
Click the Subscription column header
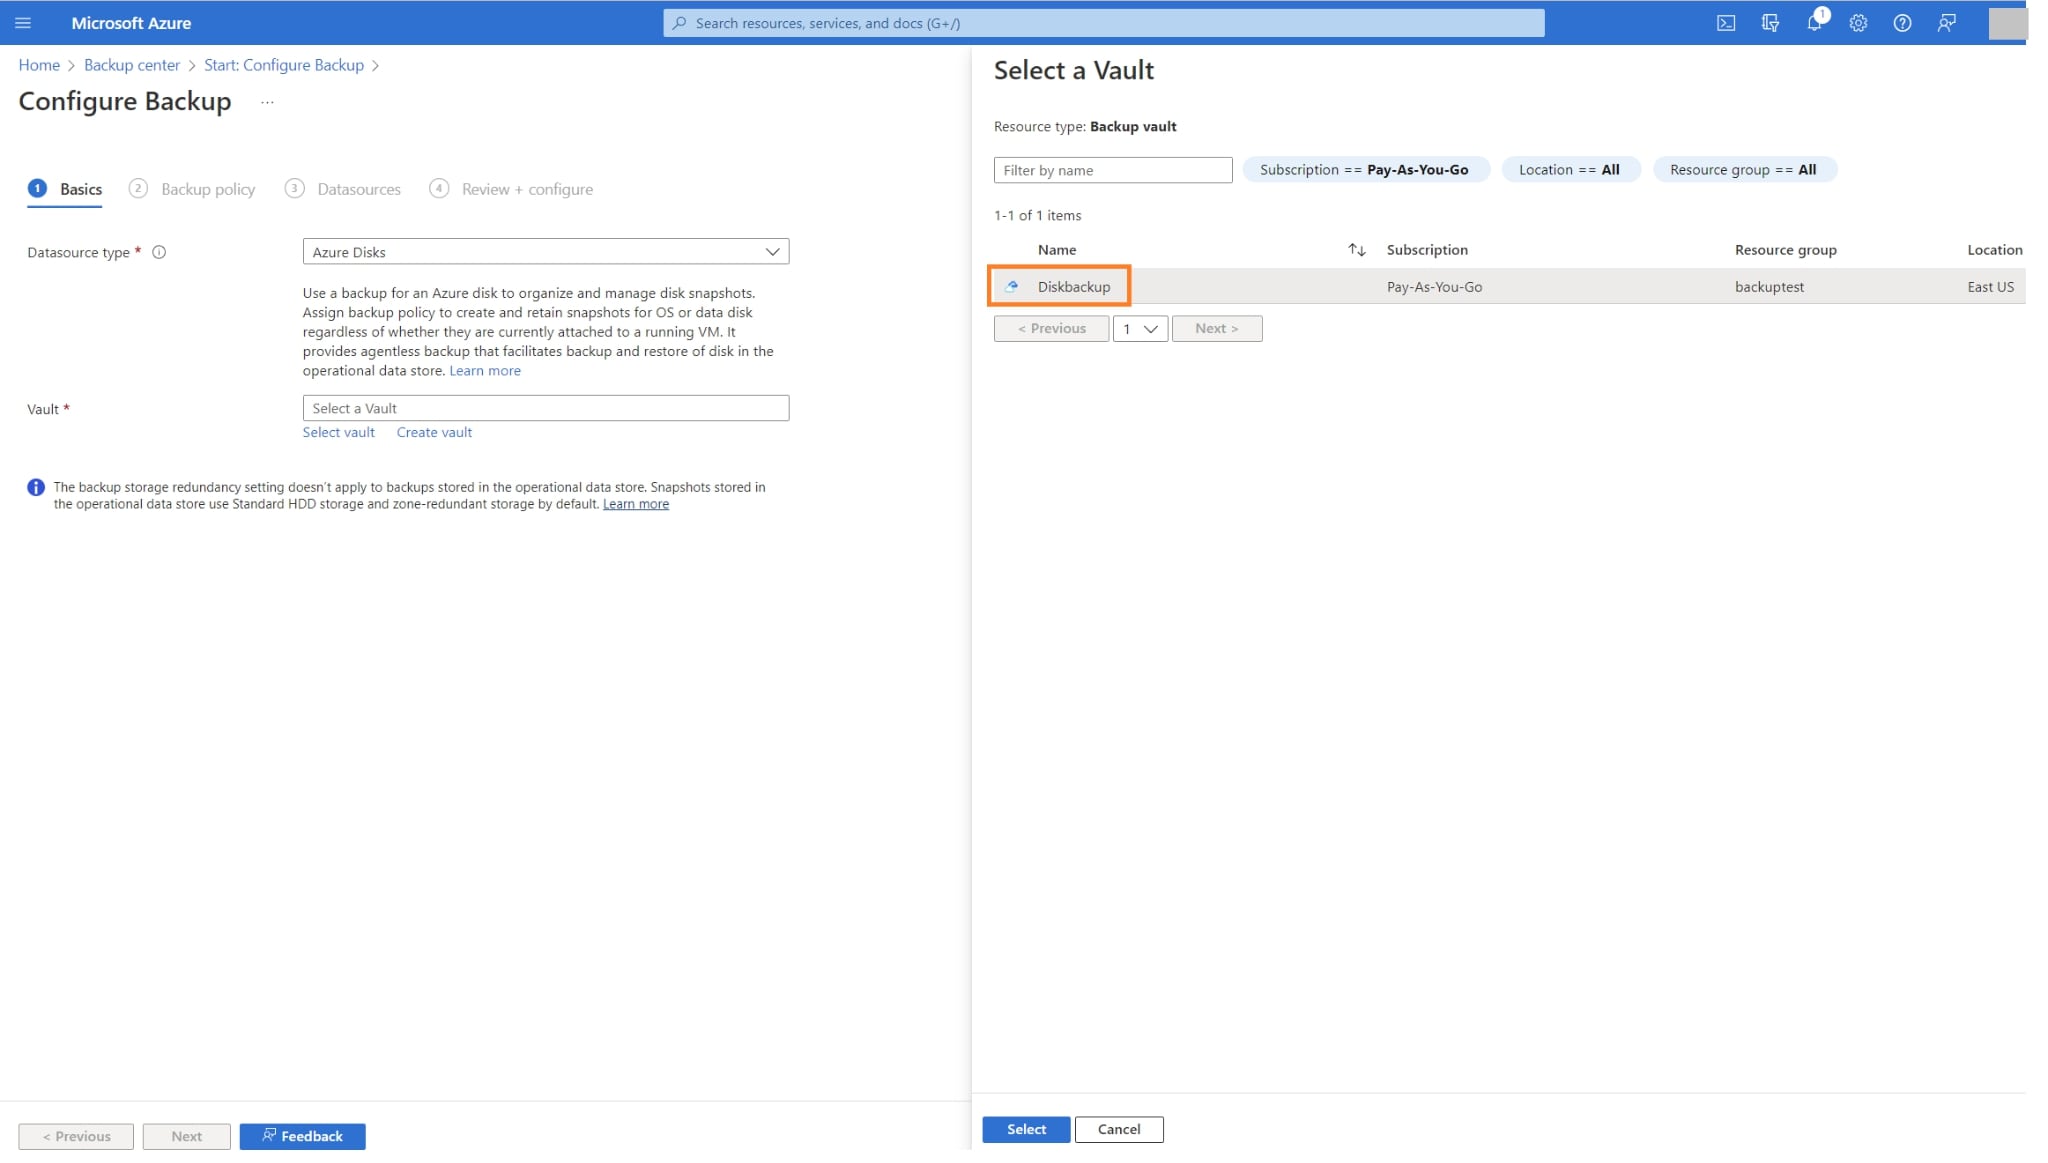[x=1427, y=250]
